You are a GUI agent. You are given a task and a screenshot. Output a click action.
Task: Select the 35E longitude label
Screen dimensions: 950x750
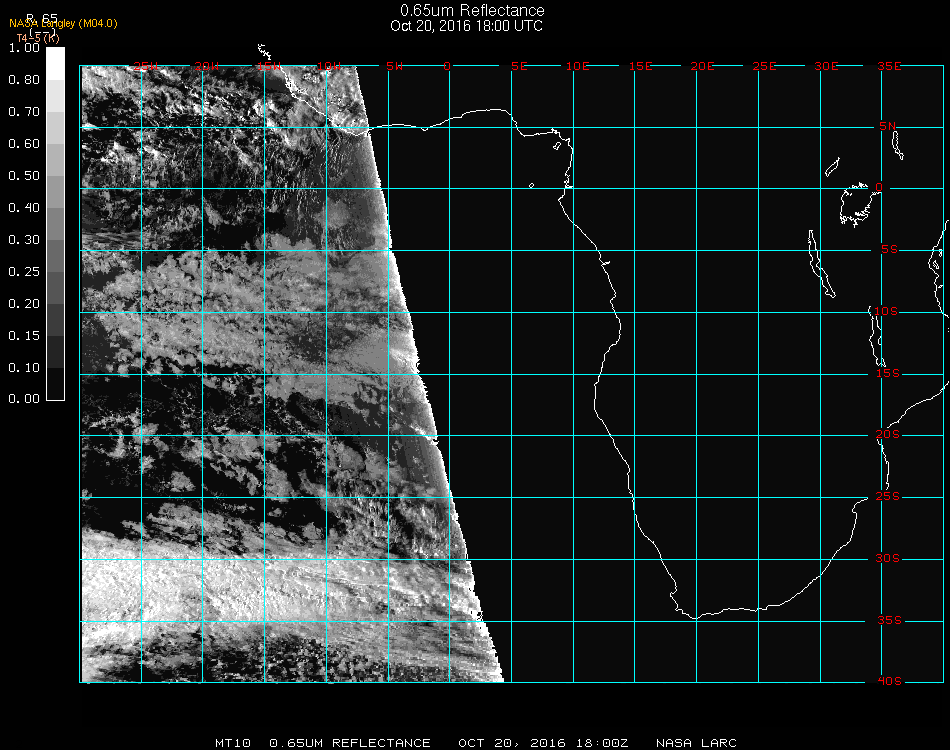click(889, 66)
